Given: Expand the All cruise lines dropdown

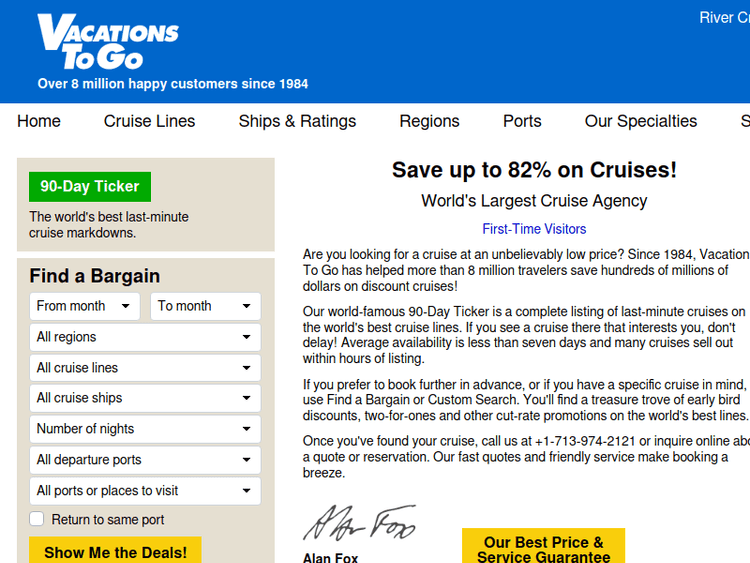Looking at the screenshot, I should pos(144,368).
